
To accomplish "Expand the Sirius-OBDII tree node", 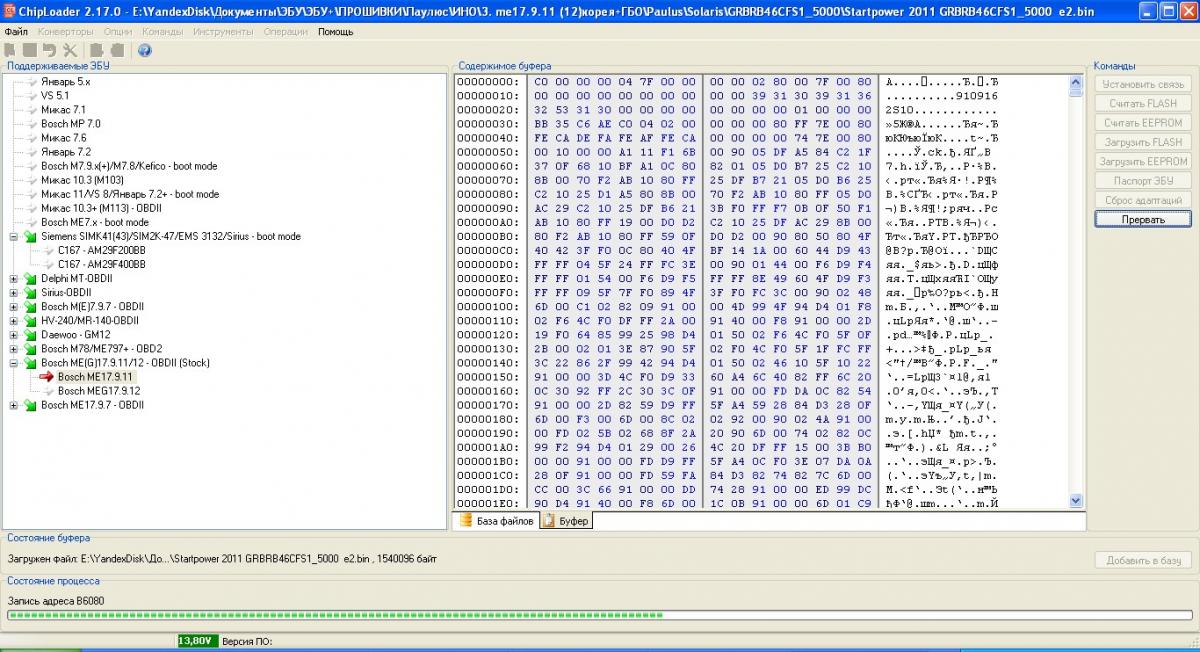I will click(x=13, y=292).
